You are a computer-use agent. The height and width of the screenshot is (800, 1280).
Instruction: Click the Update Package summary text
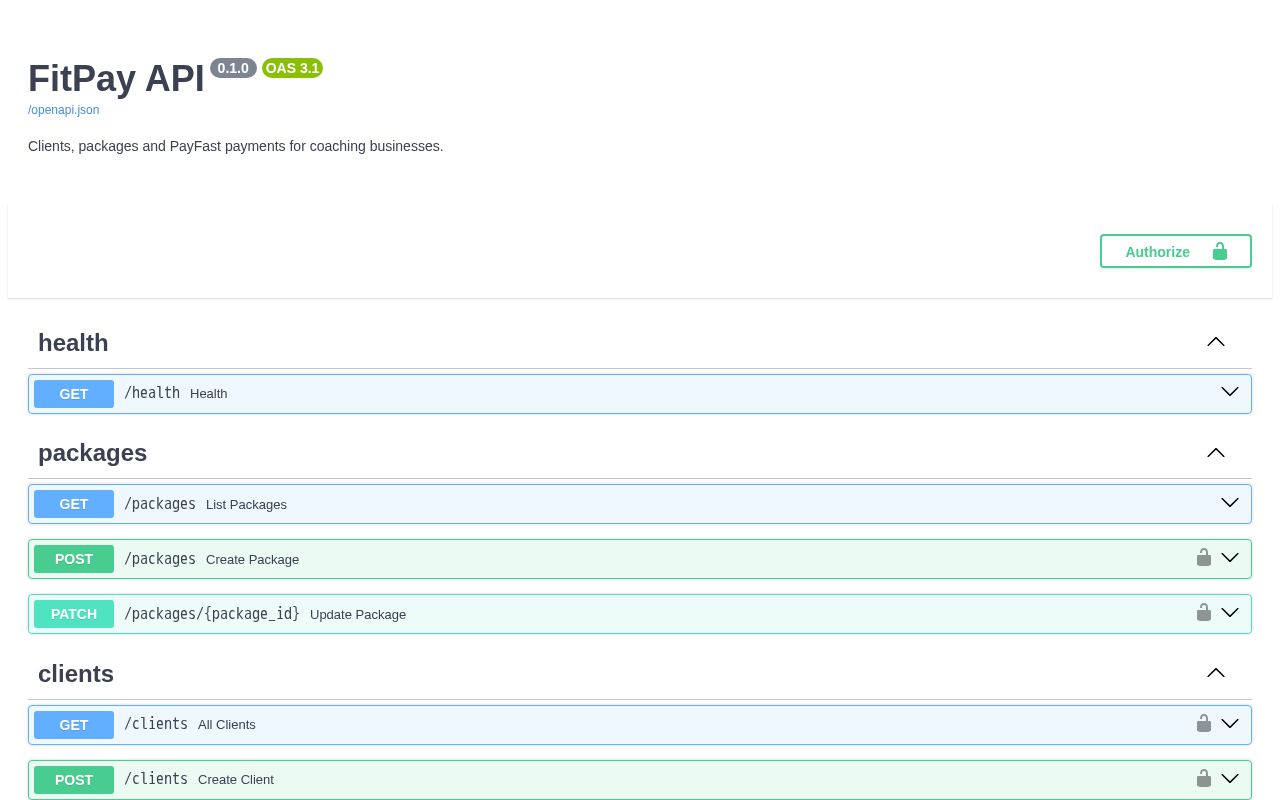[358, 615]
